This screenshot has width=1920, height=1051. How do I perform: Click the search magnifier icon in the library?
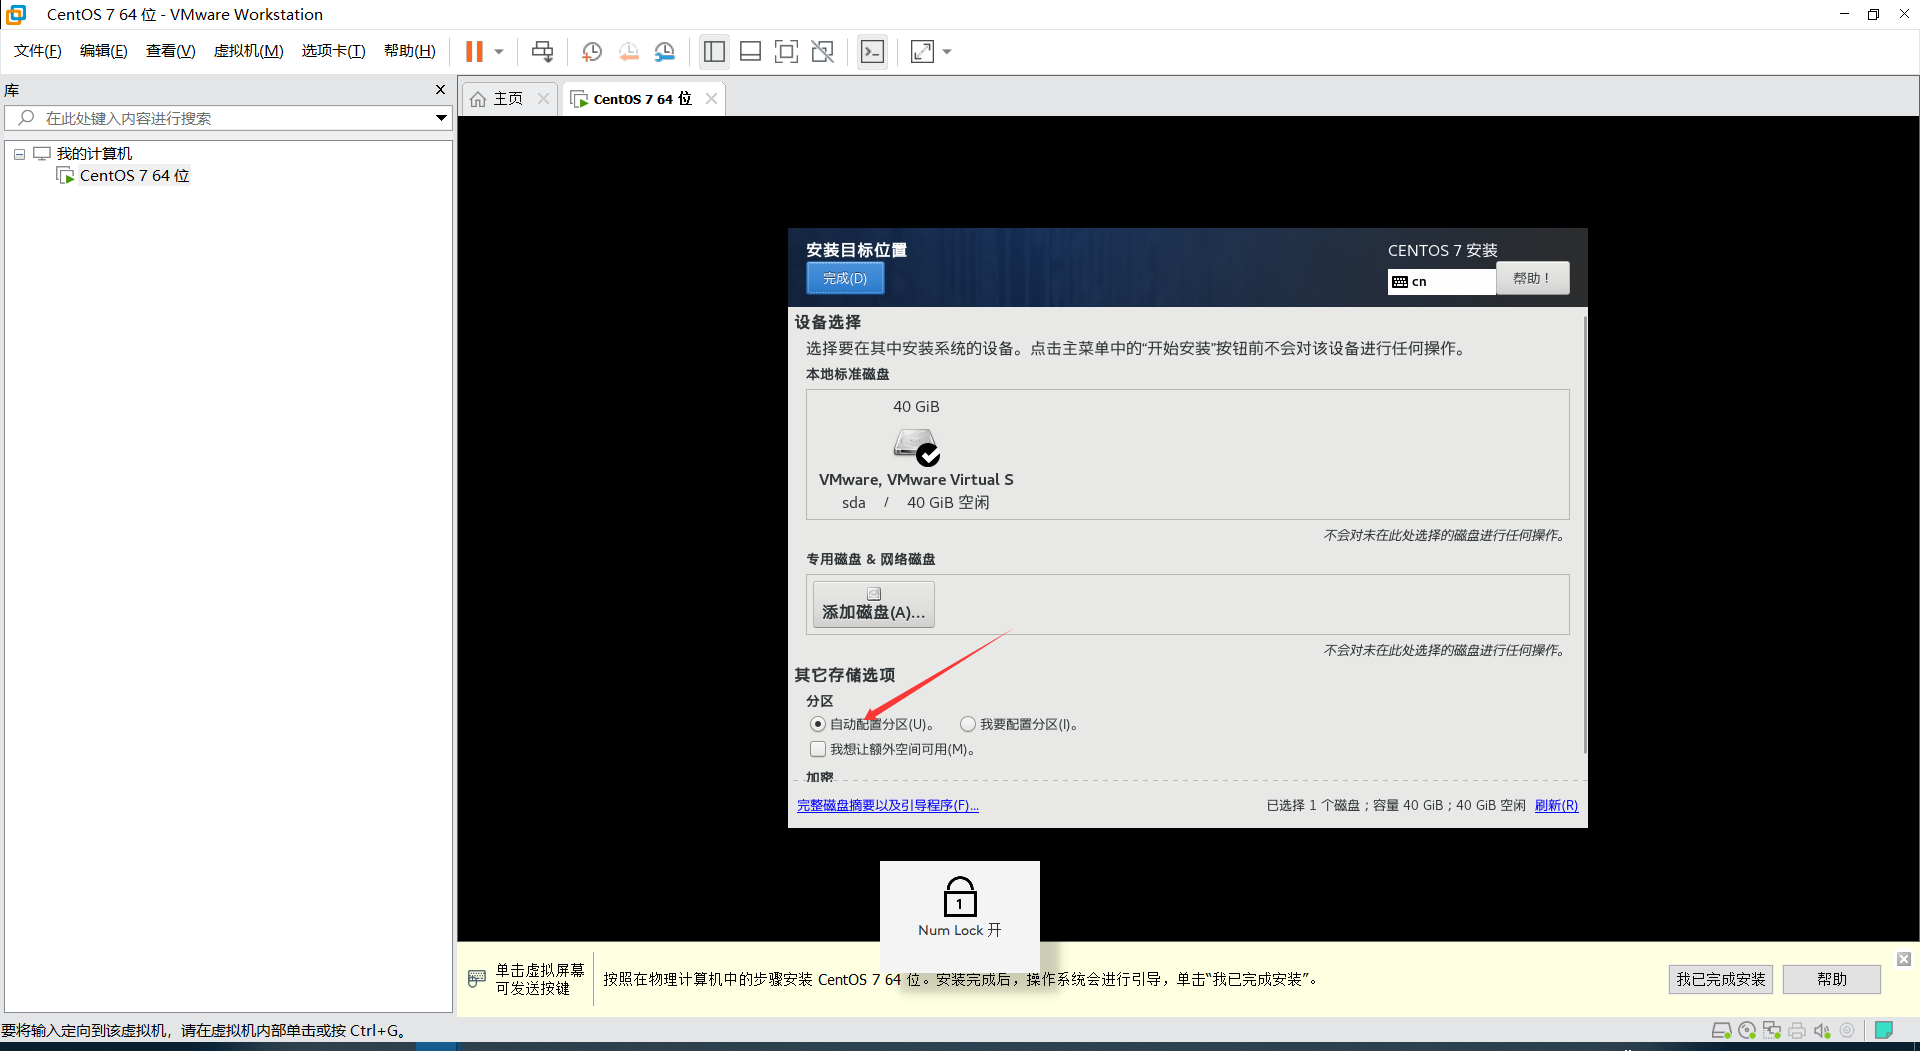[27, 118]
